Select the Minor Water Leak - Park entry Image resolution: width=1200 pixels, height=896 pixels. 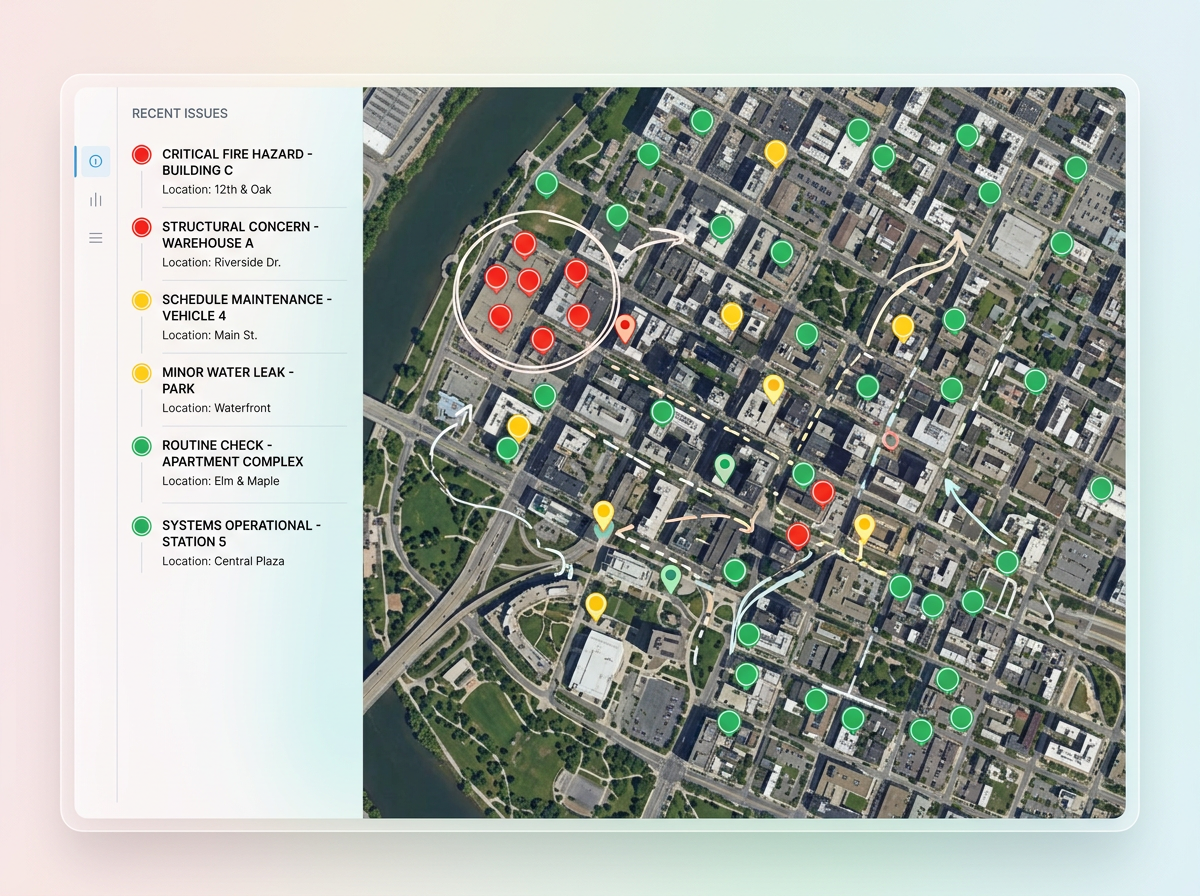[227, 380]
